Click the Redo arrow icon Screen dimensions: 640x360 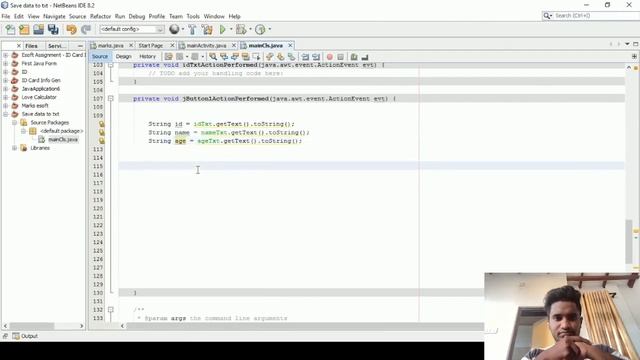pos(86,29)
